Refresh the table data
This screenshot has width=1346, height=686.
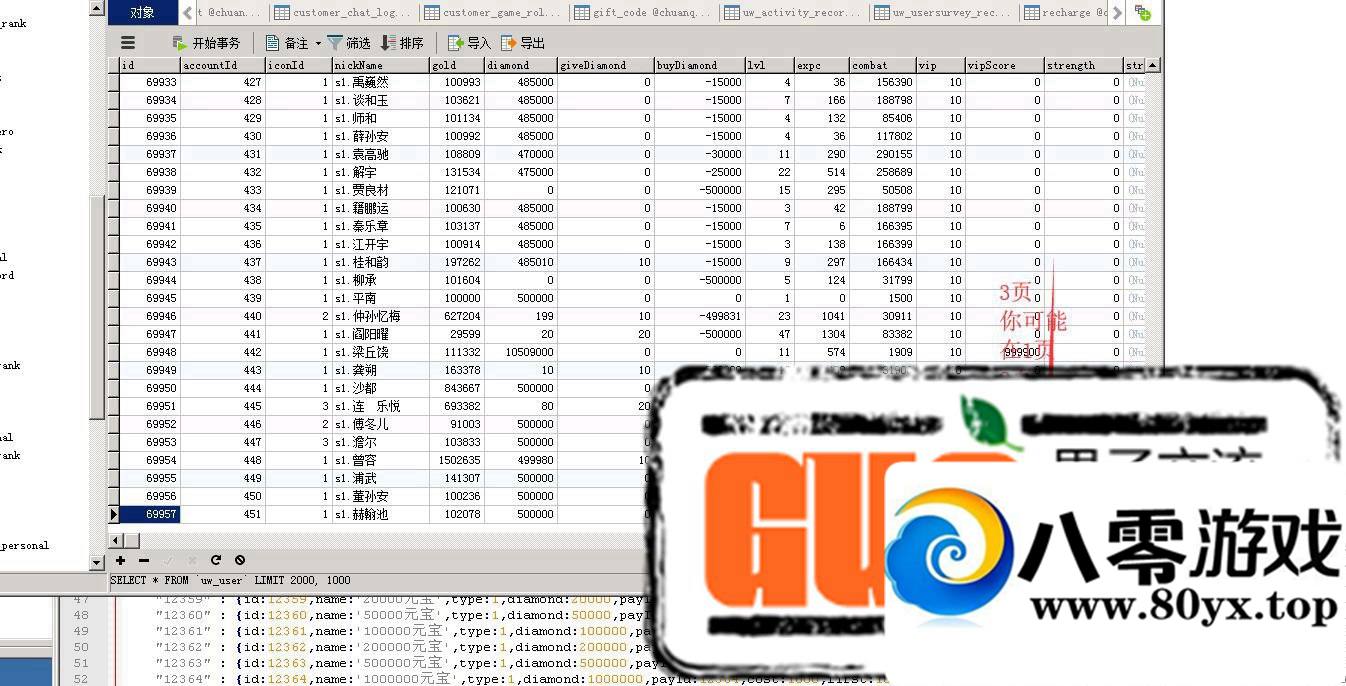point(215,561)
